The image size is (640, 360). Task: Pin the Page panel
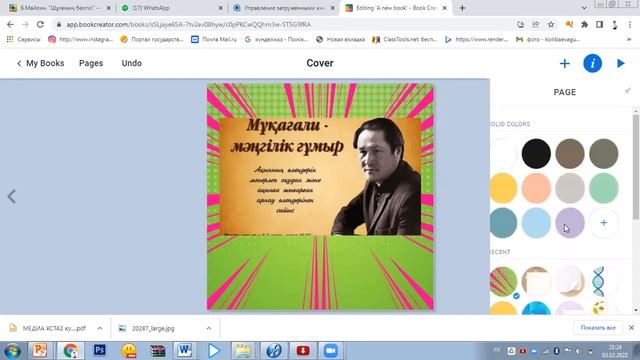pos(627,91)
